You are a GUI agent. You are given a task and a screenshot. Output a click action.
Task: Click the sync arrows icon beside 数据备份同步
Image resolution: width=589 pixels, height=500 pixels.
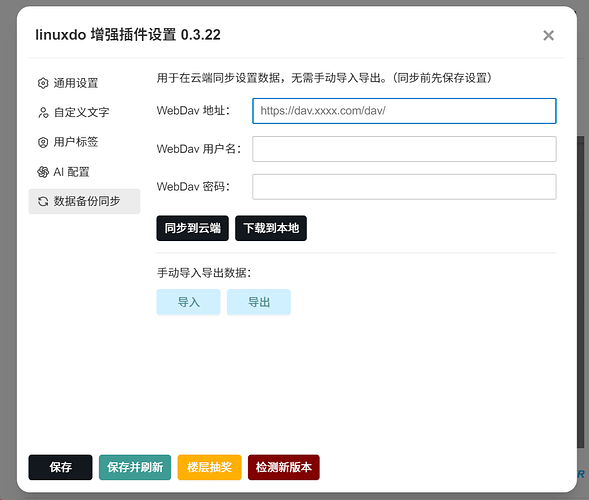point(43,201)
